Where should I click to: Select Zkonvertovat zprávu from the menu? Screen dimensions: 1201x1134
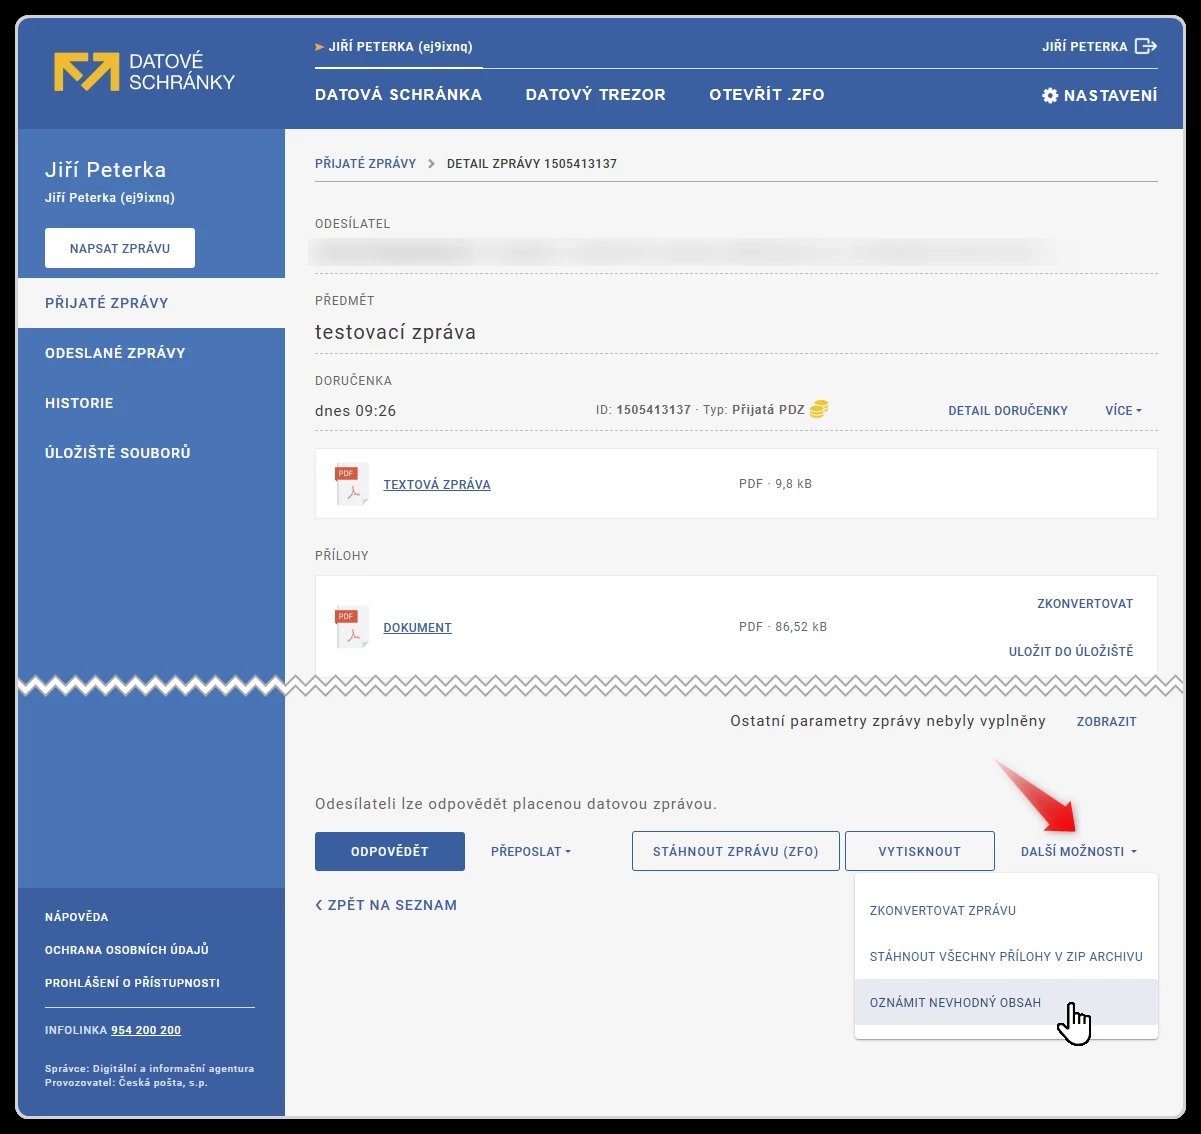tap(1006, 911)
